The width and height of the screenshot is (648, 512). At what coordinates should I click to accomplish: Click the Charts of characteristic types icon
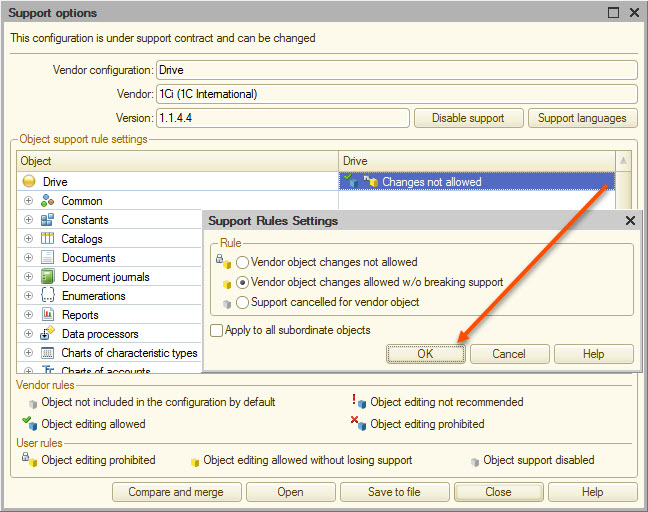click(x=47, y=352)
